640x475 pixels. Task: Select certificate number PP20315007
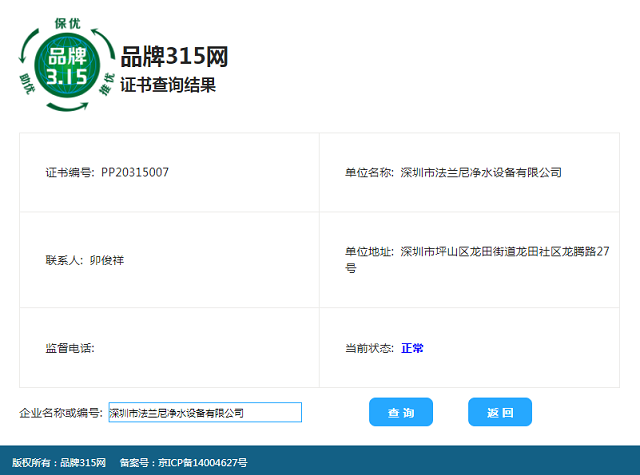point(135,172)
